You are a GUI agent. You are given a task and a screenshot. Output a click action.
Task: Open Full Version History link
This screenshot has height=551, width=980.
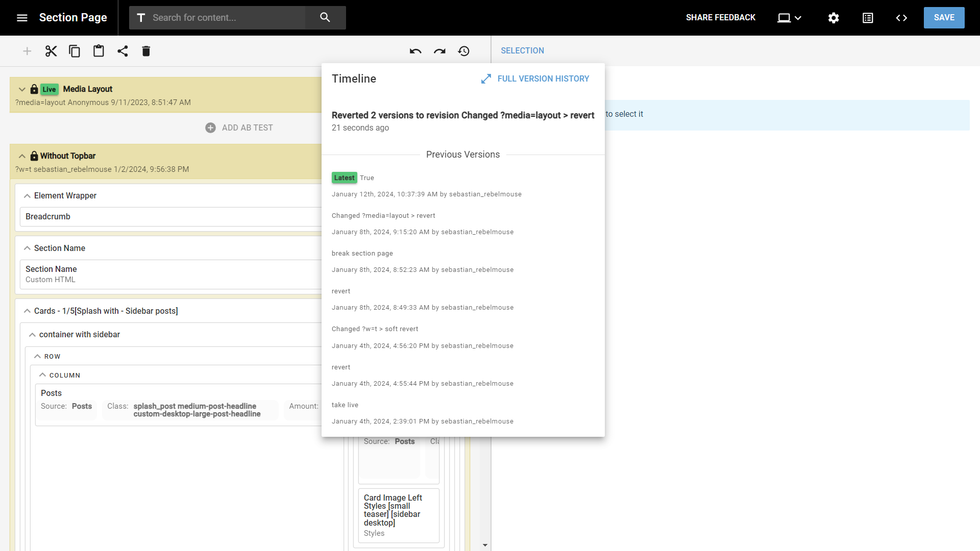(534, 79)
